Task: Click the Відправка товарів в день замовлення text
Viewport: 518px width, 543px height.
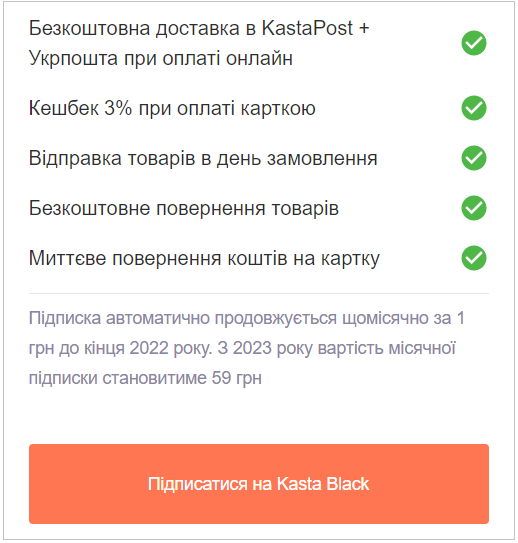Action: (203, 158)
